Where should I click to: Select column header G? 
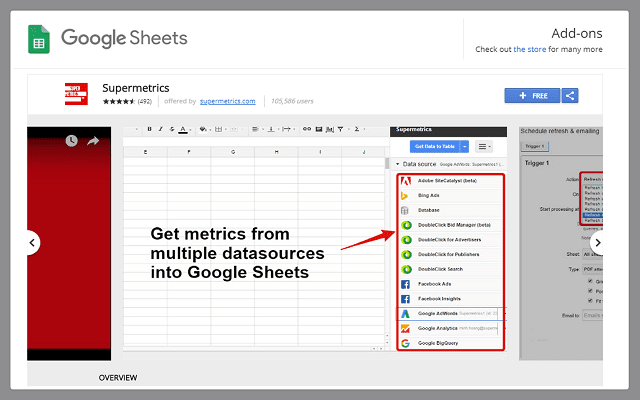233,152
